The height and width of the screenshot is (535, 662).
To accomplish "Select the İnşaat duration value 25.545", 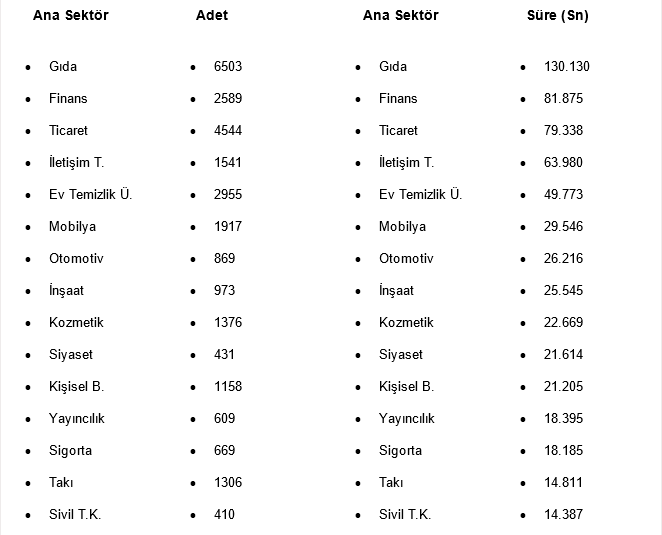I will point(563,291).
